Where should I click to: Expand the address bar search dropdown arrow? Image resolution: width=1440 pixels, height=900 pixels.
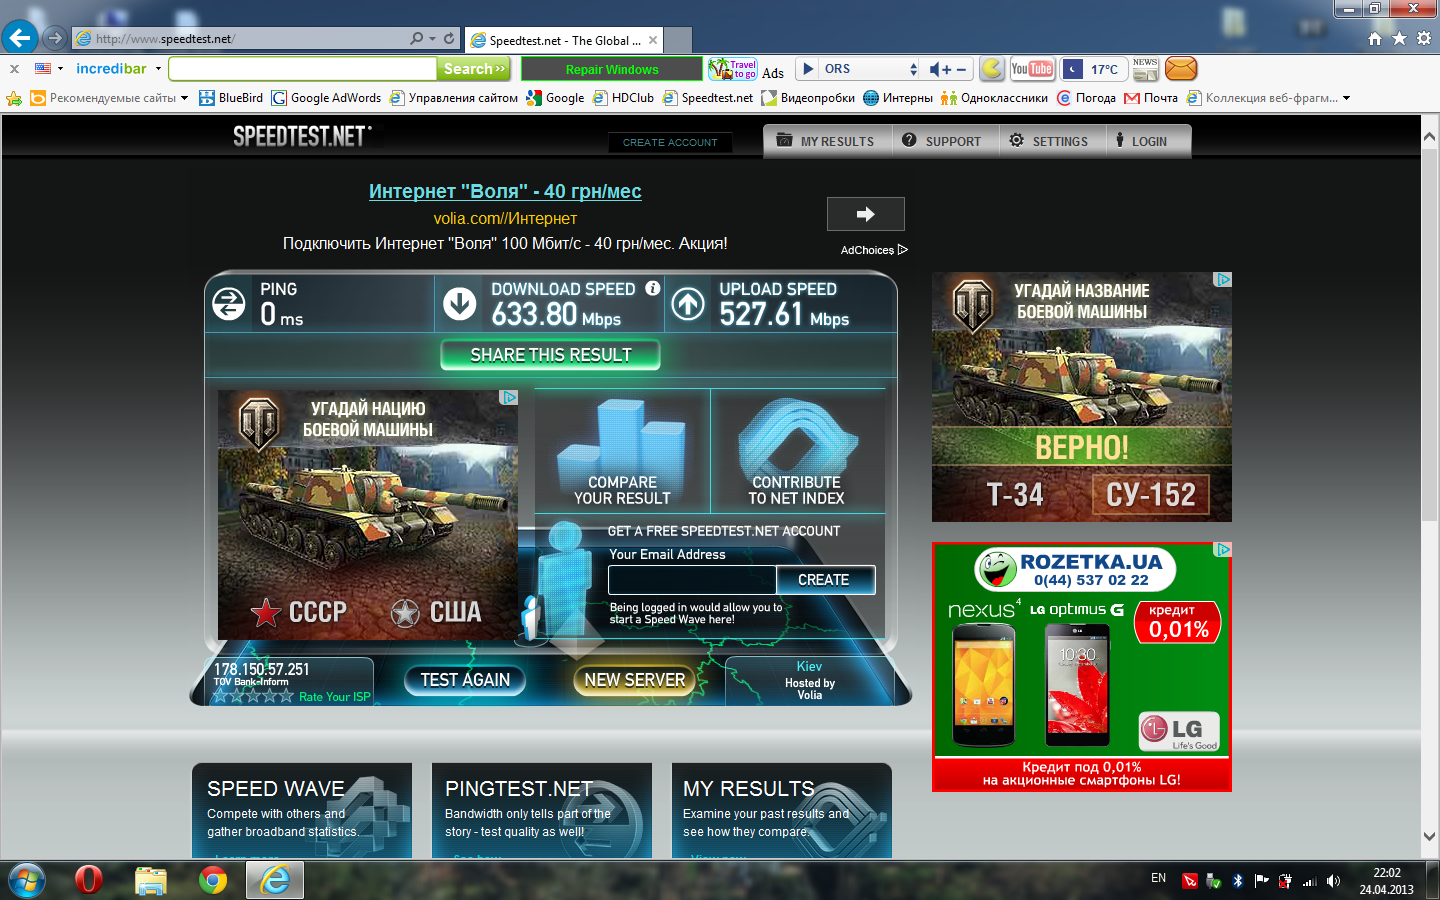coord(432,39)
